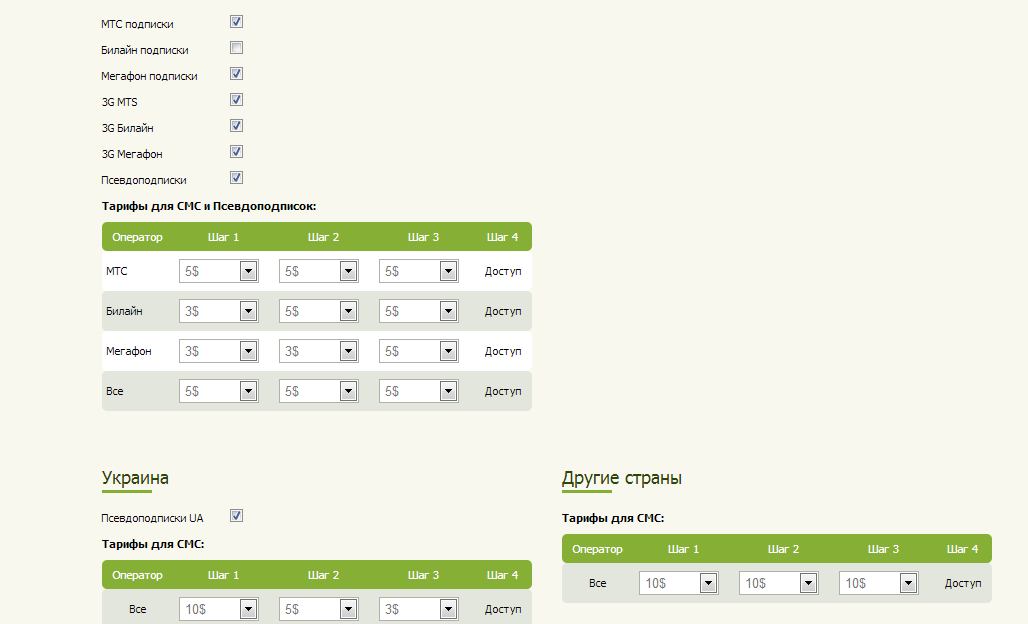The image size is (1028, 624).
Task: Click the Билайн operator cell in tariff table
Action: click(x=124, y=311)
